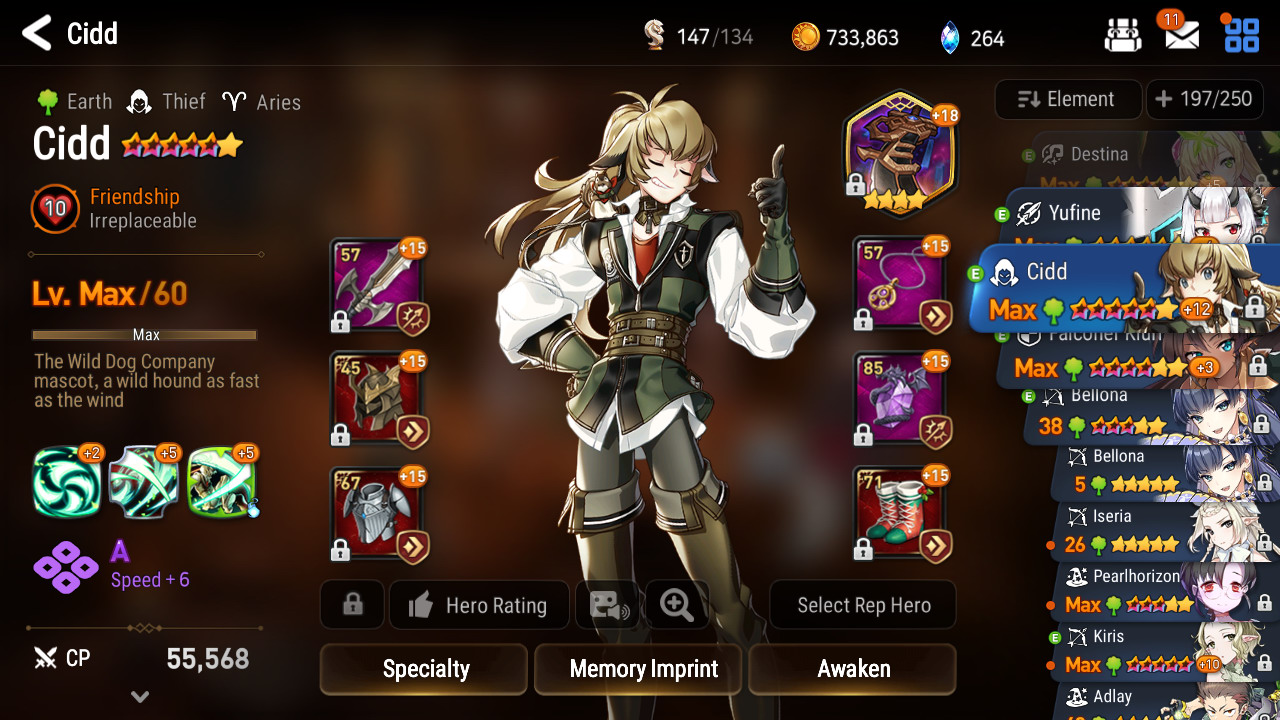The image size is (1280, 720).
Task: Open the Memory Imprint tab
Action: tap(642, 669)
